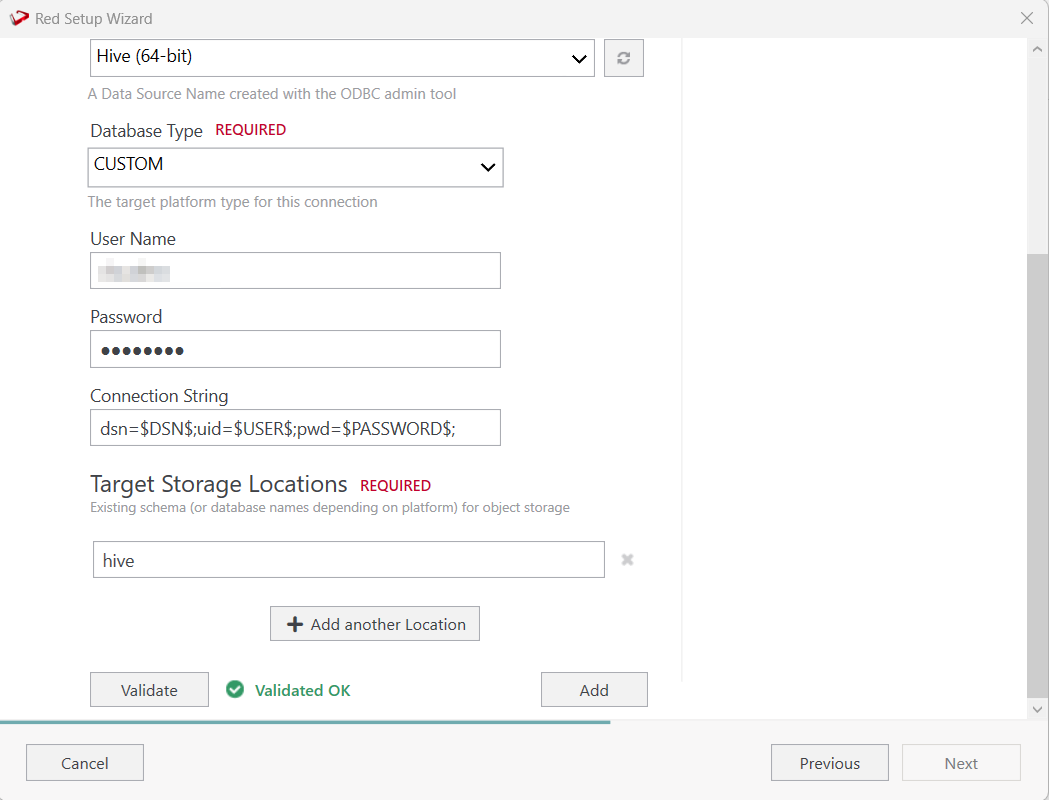Click the disabled Next button
Image resolution: width=1049 pixels, height=800 pixels.
(960, 763)
